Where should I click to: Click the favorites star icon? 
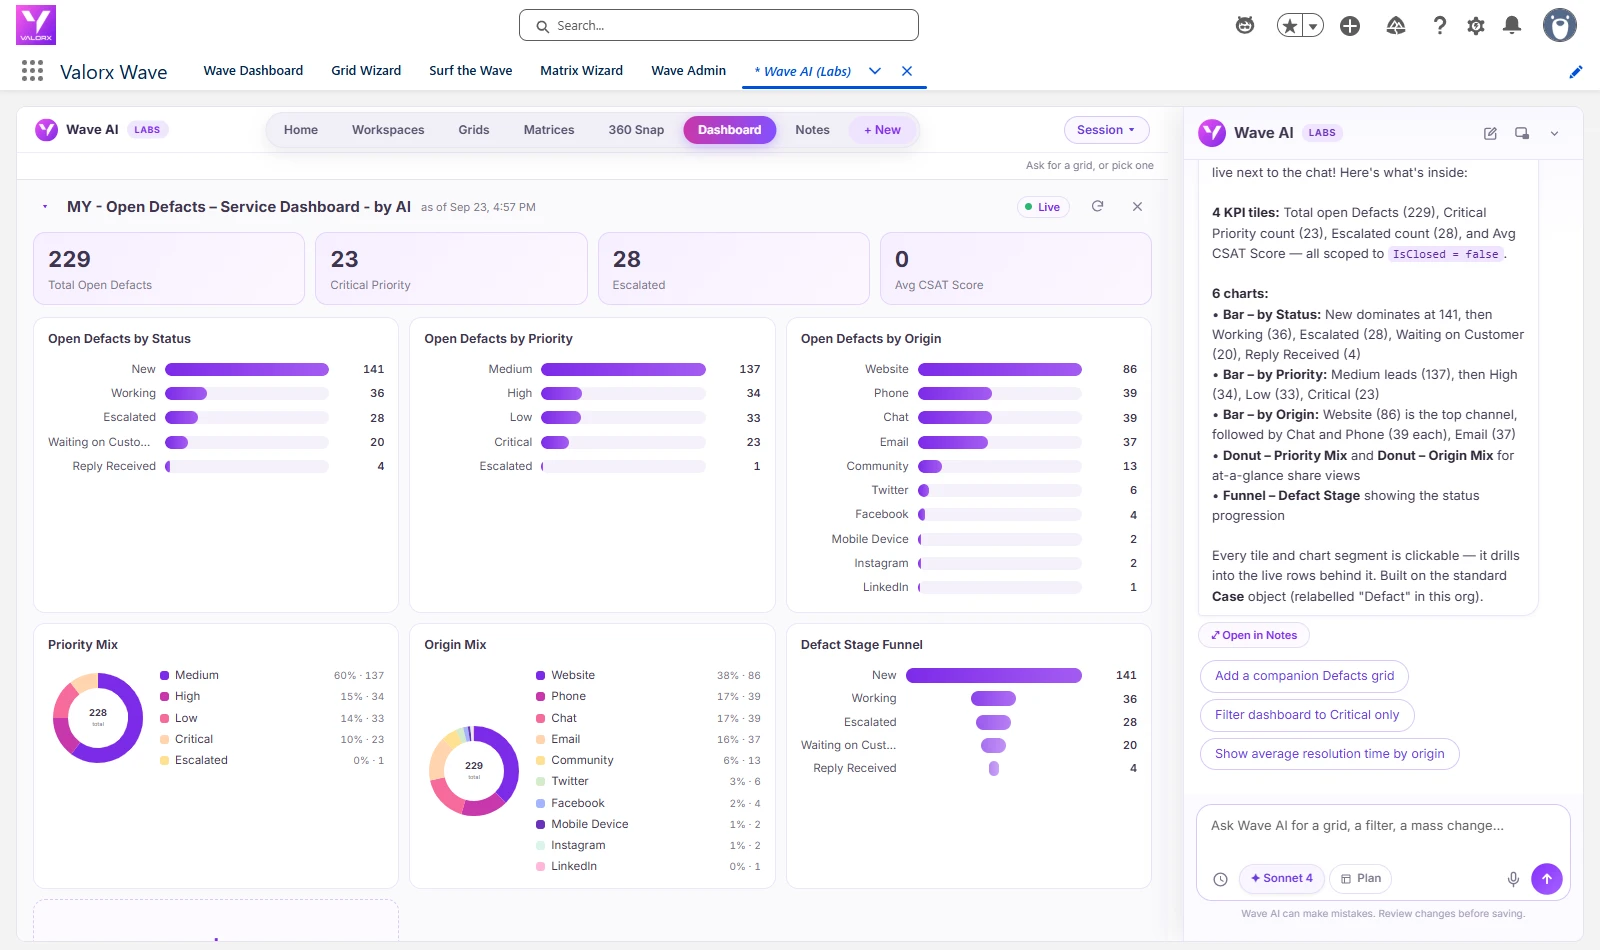pos(1290,26)
